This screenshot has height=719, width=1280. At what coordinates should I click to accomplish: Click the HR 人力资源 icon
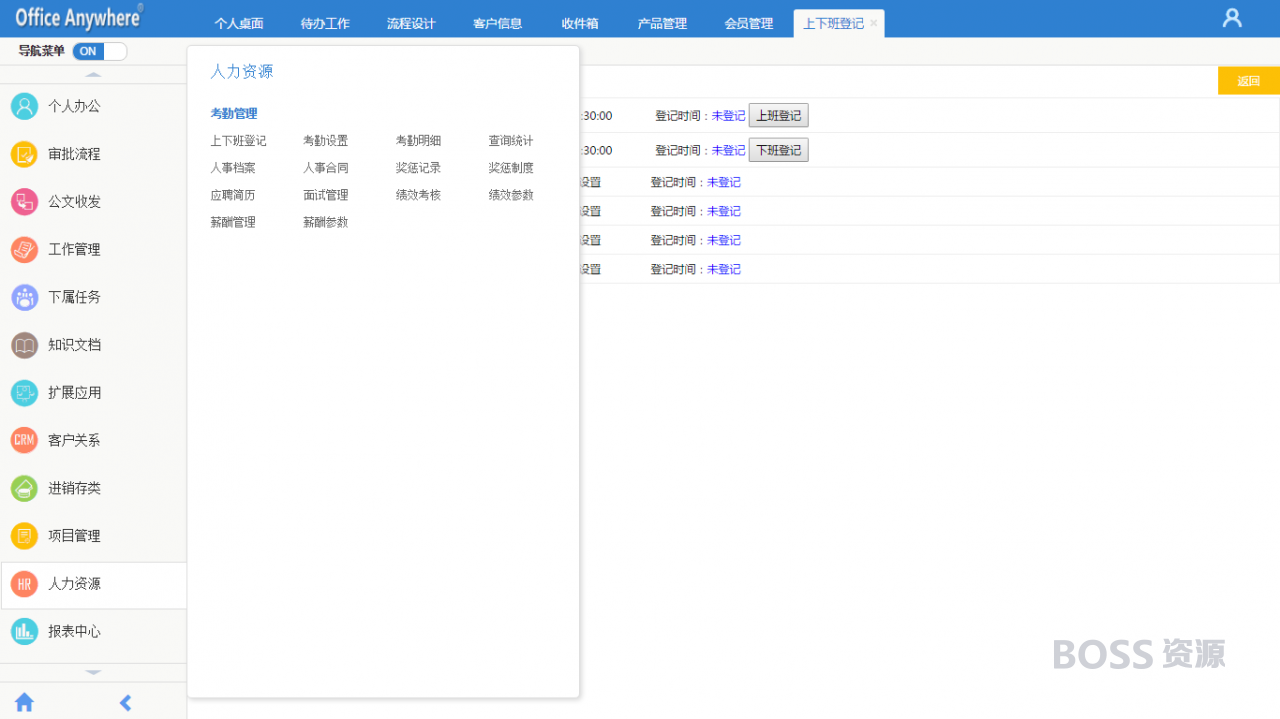tap(24, 584)
